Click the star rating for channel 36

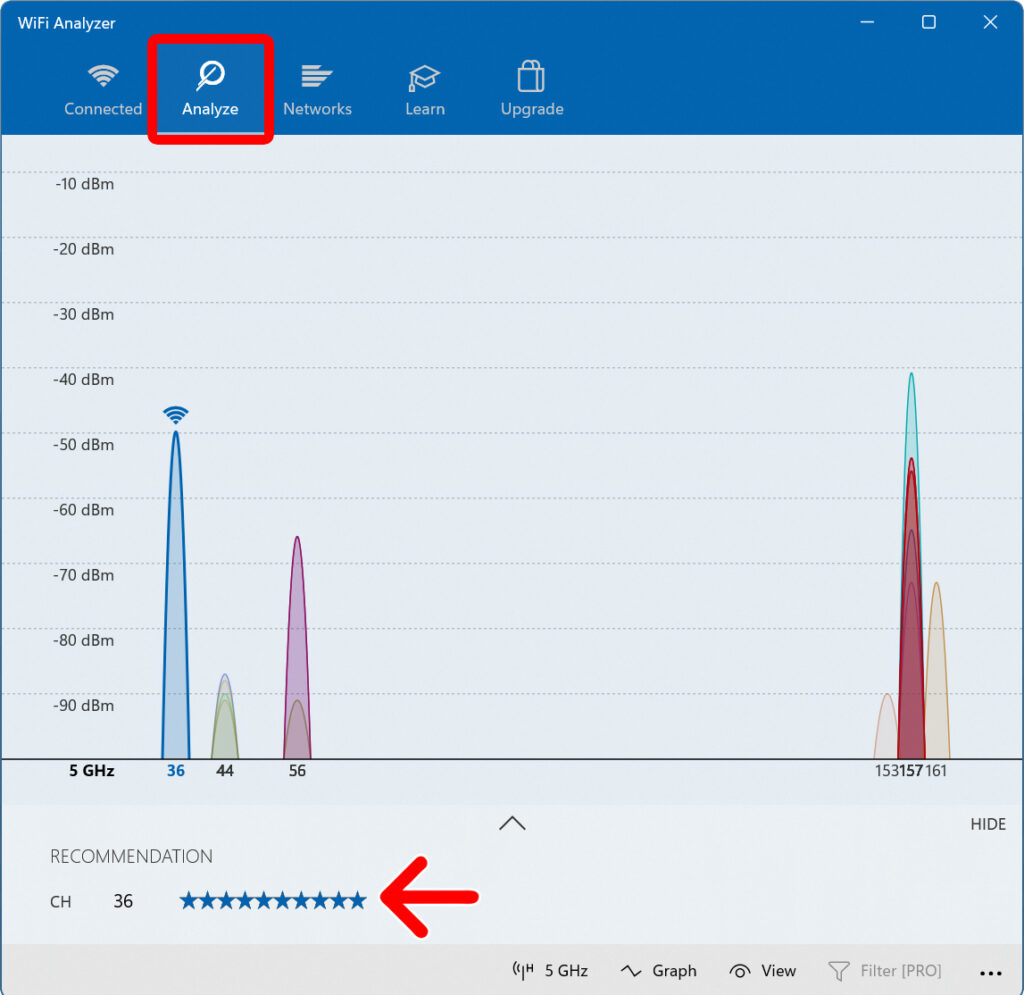click(272, 900)
